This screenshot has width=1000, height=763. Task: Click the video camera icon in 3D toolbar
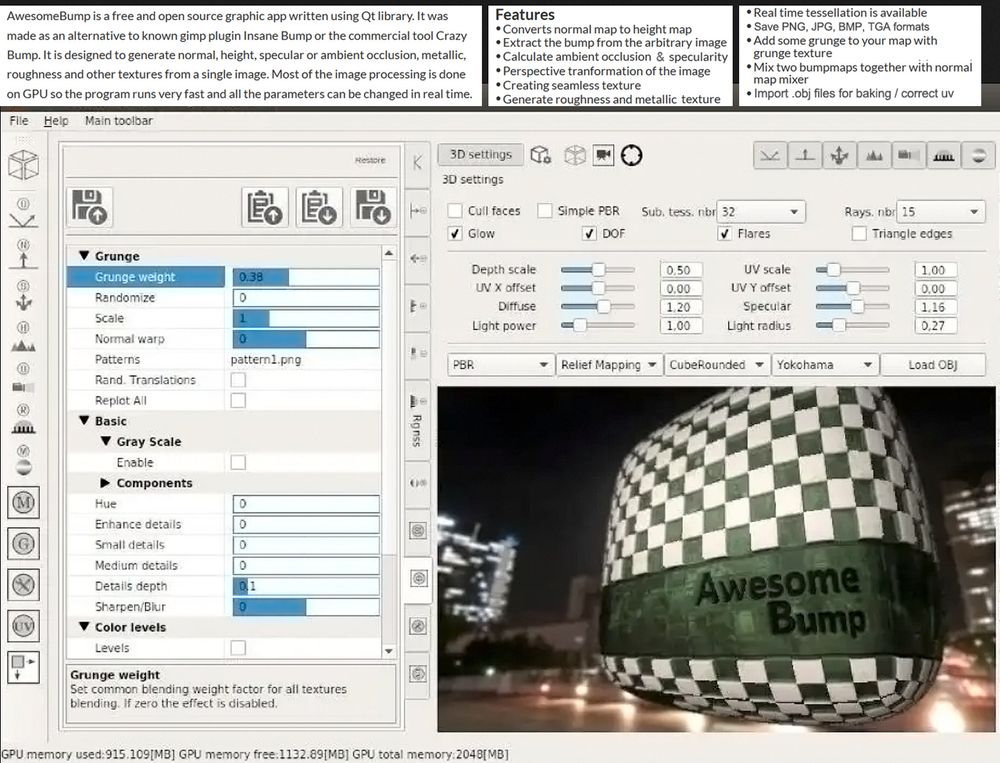point(603,155)
